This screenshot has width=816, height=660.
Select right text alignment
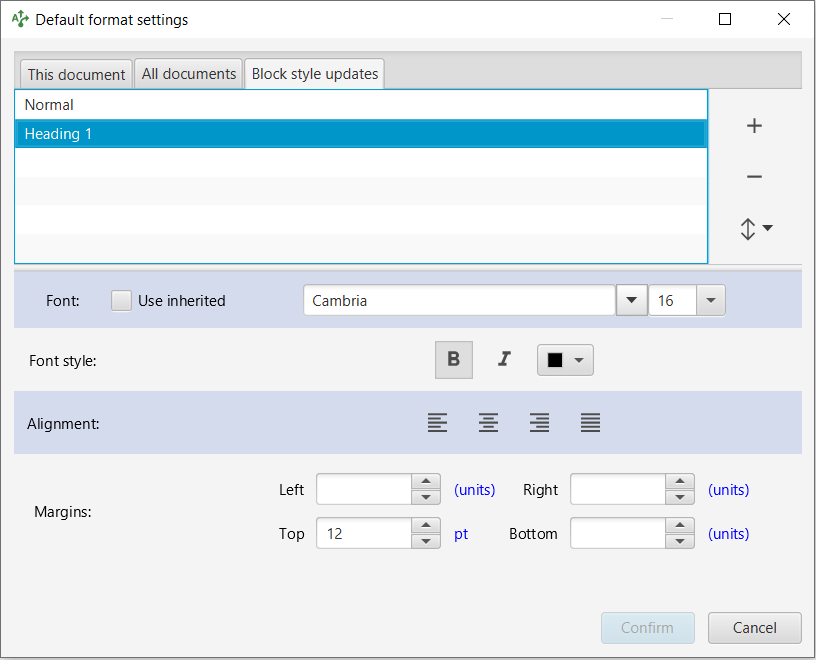click(x=539, y=423)
